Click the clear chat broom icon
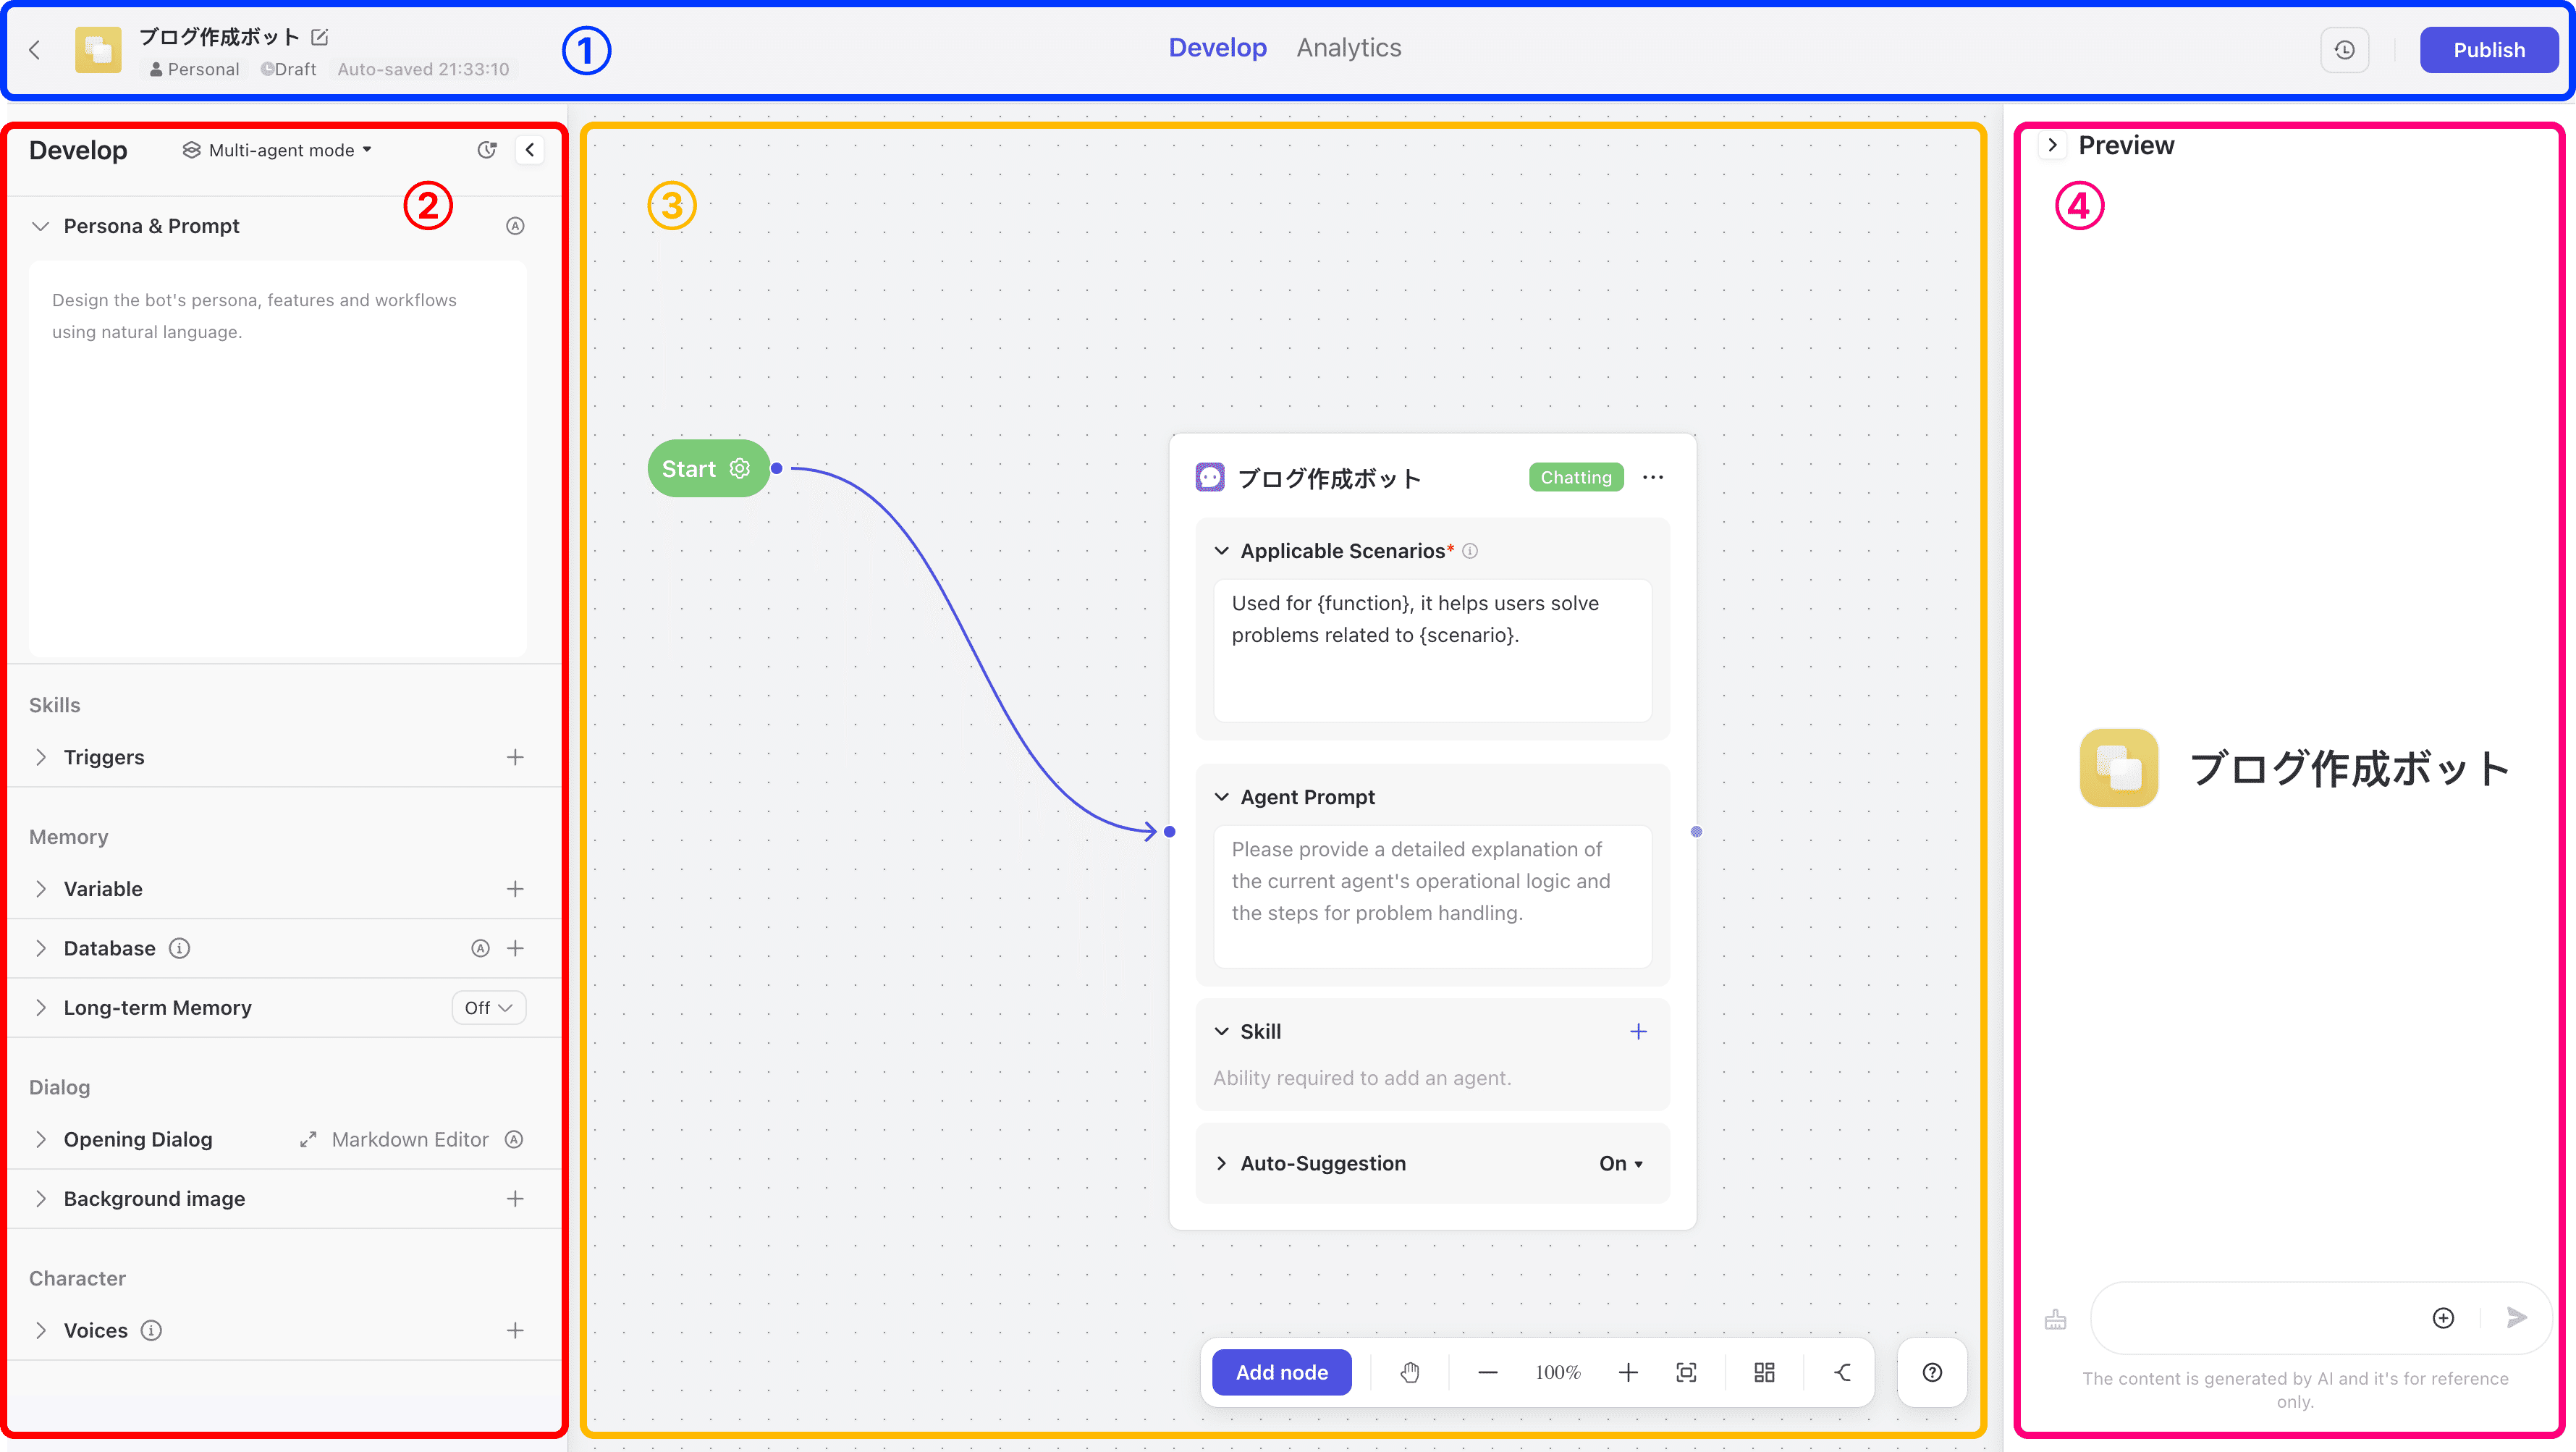Image resolution: width=2576 pixels, height=1452 pixels. click(2056, 1319)
